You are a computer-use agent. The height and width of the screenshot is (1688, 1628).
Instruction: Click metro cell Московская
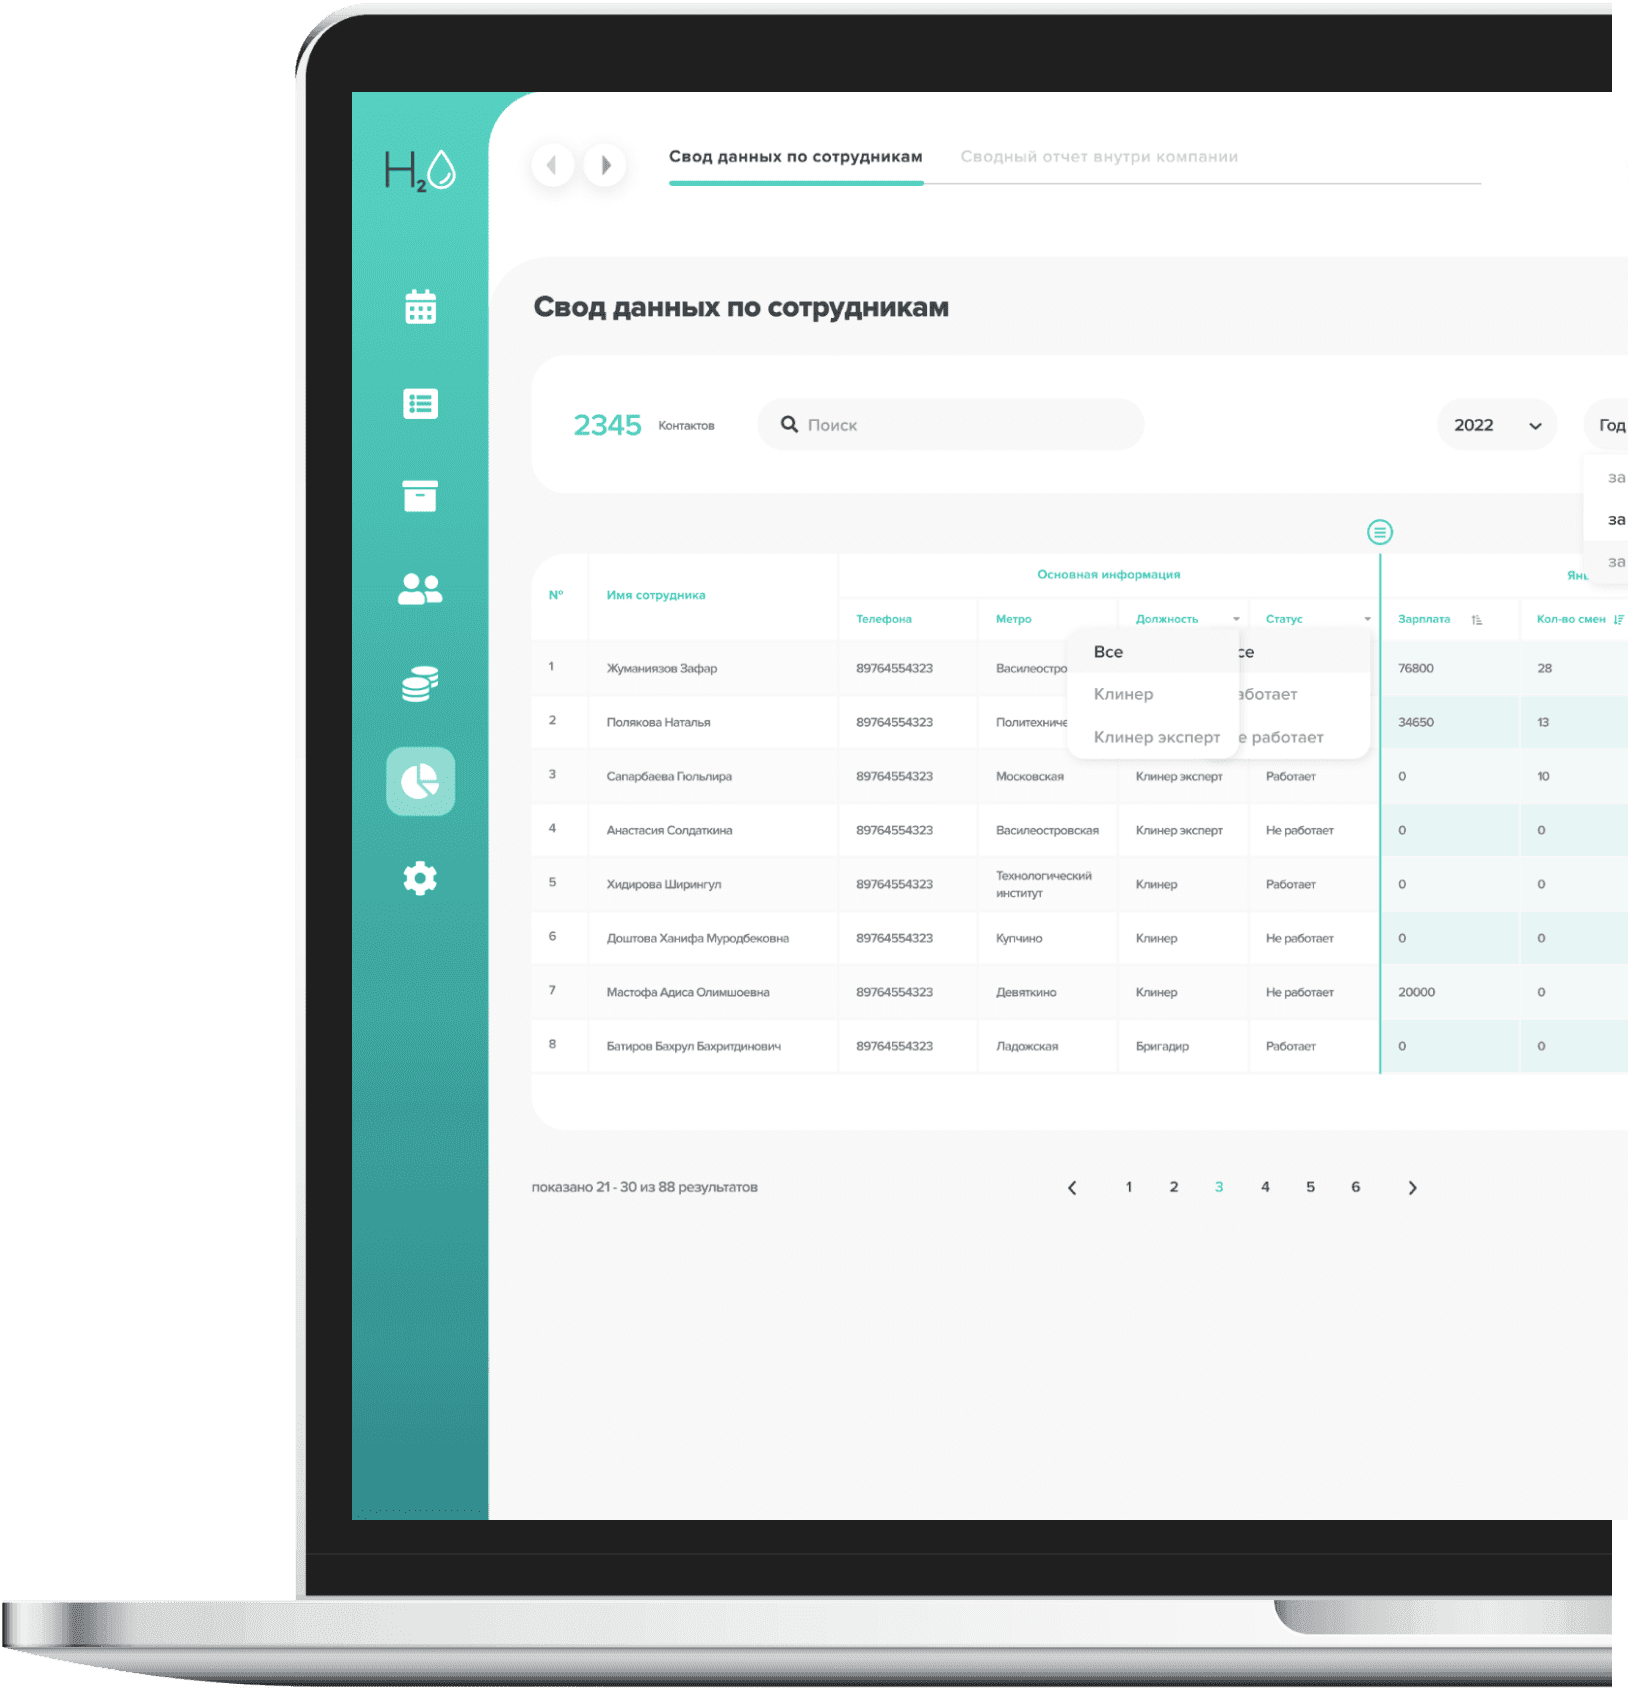pyautogui.click(x=1030, y=776)
